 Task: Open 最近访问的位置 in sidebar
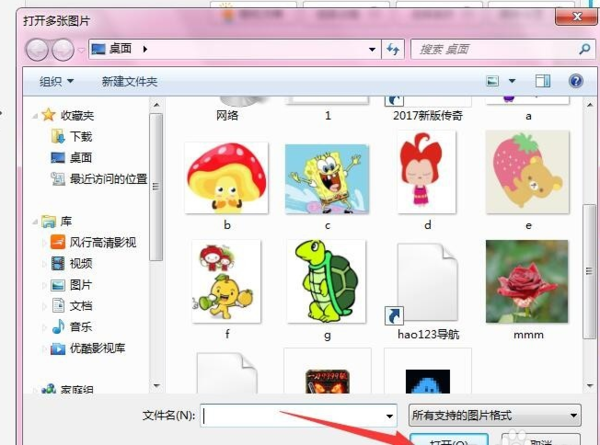[99, 179]
